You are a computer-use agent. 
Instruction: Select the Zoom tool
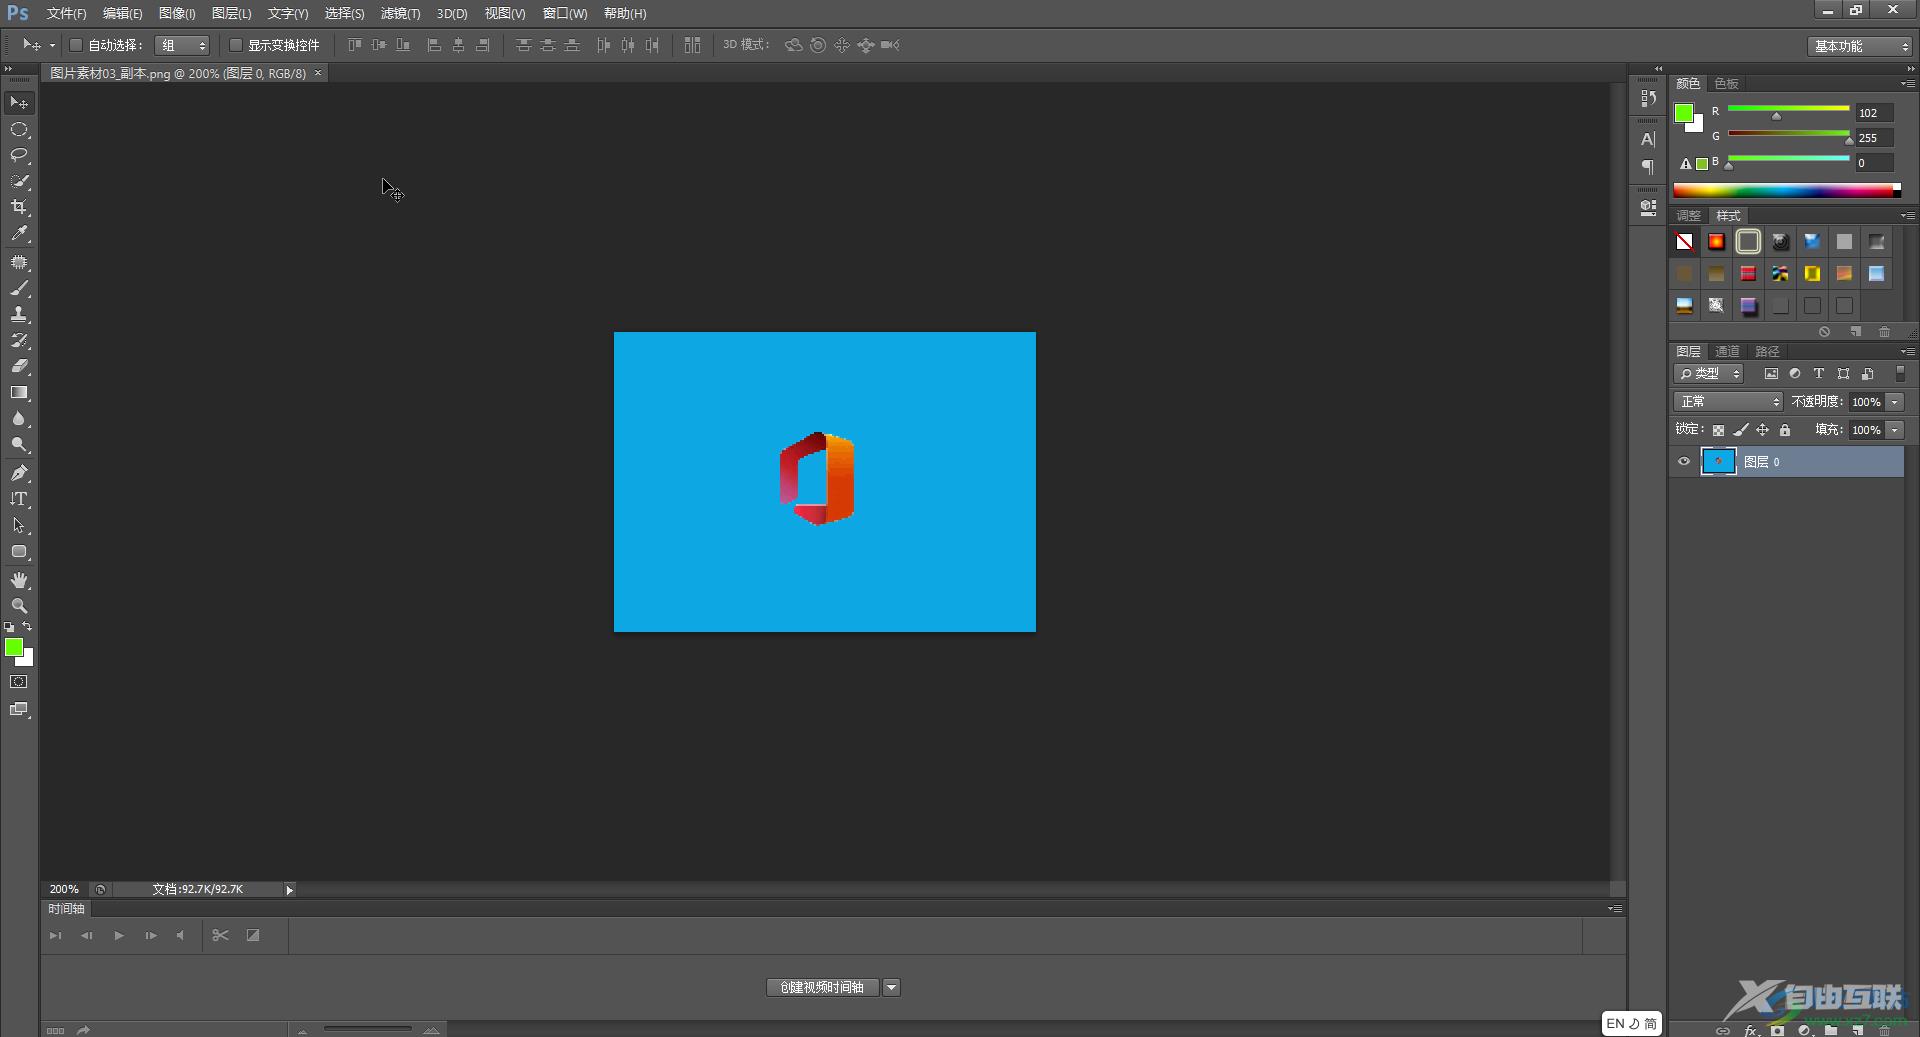pyautogui.click(x=19, y=607)
